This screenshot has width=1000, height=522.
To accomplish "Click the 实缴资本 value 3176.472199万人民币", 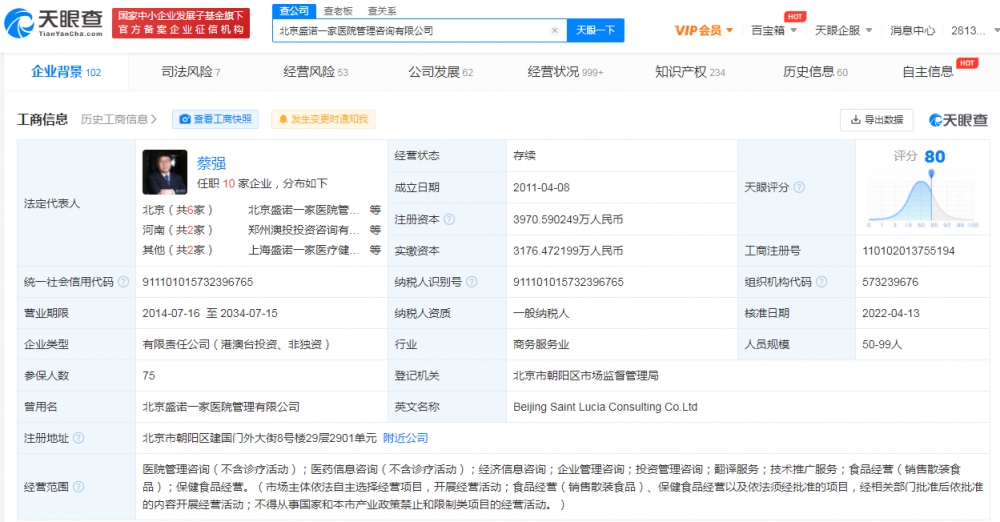I will [568, 251].
